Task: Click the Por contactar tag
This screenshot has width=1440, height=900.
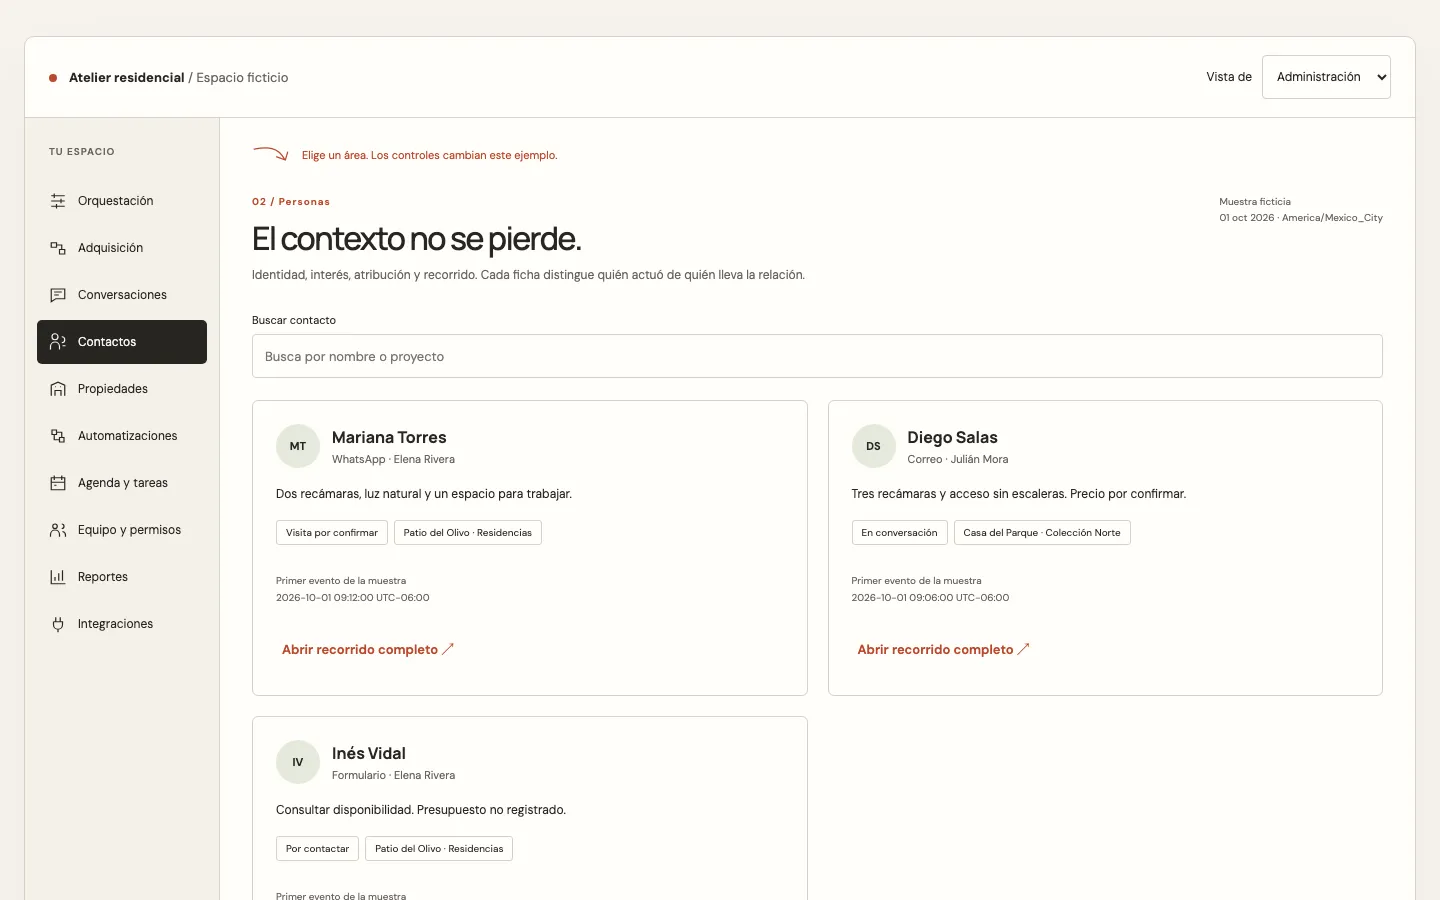Action: 317,849
